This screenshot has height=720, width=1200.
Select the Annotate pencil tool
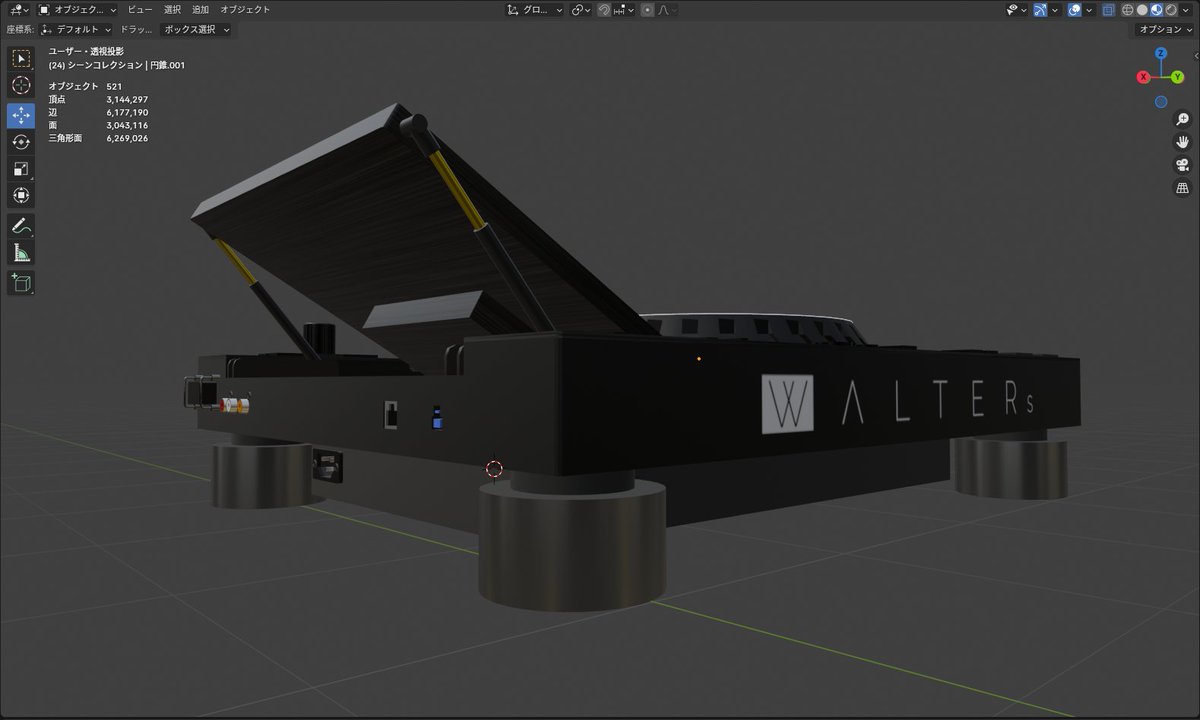coord(21,226)
